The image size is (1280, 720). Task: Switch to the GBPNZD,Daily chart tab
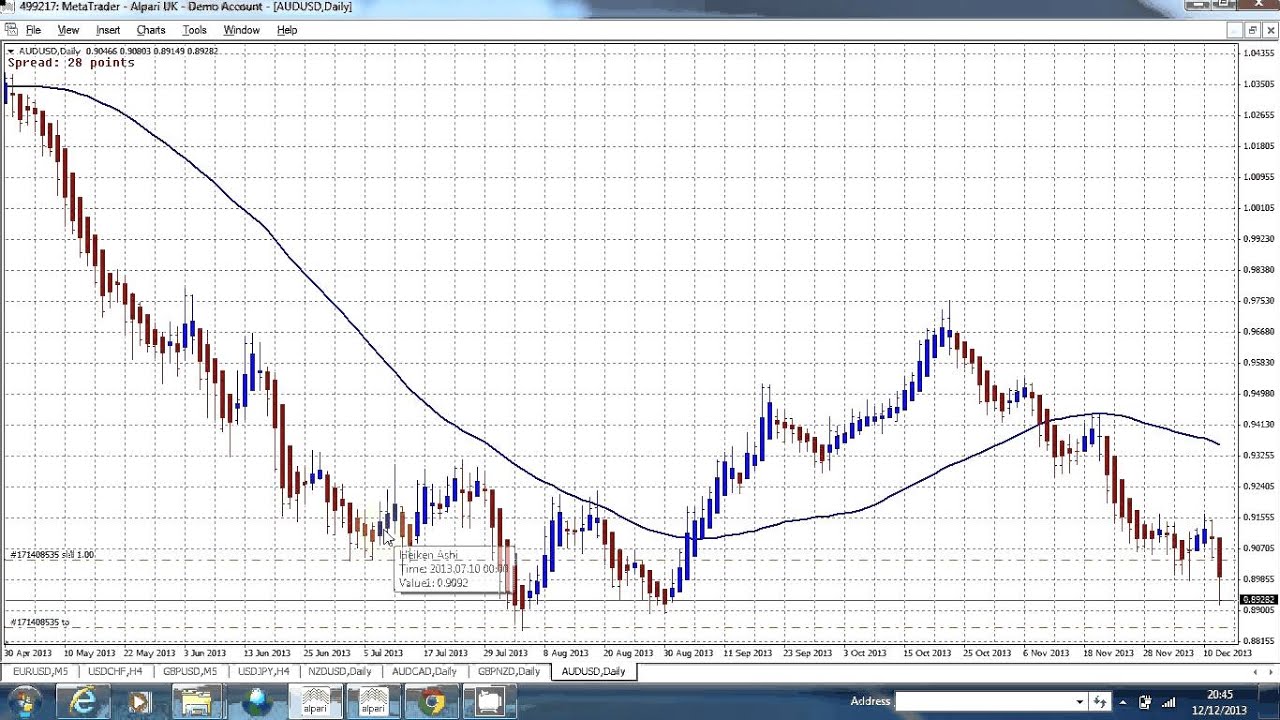[509, 671]
